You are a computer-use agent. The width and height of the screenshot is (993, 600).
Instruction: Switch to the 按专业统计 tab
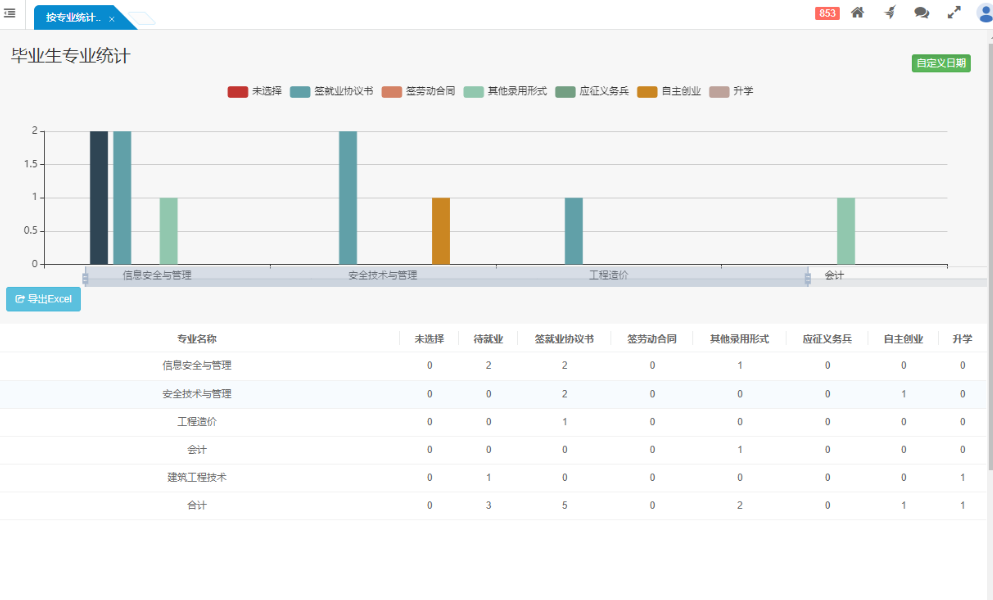(x=73, y=18)
